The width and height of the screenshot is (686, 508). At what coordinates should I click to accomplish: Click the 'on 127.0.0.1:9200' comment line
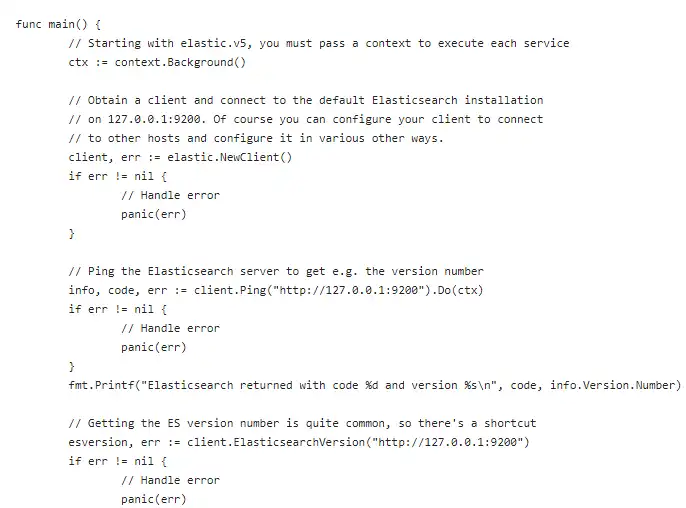[x=305, y=119]
